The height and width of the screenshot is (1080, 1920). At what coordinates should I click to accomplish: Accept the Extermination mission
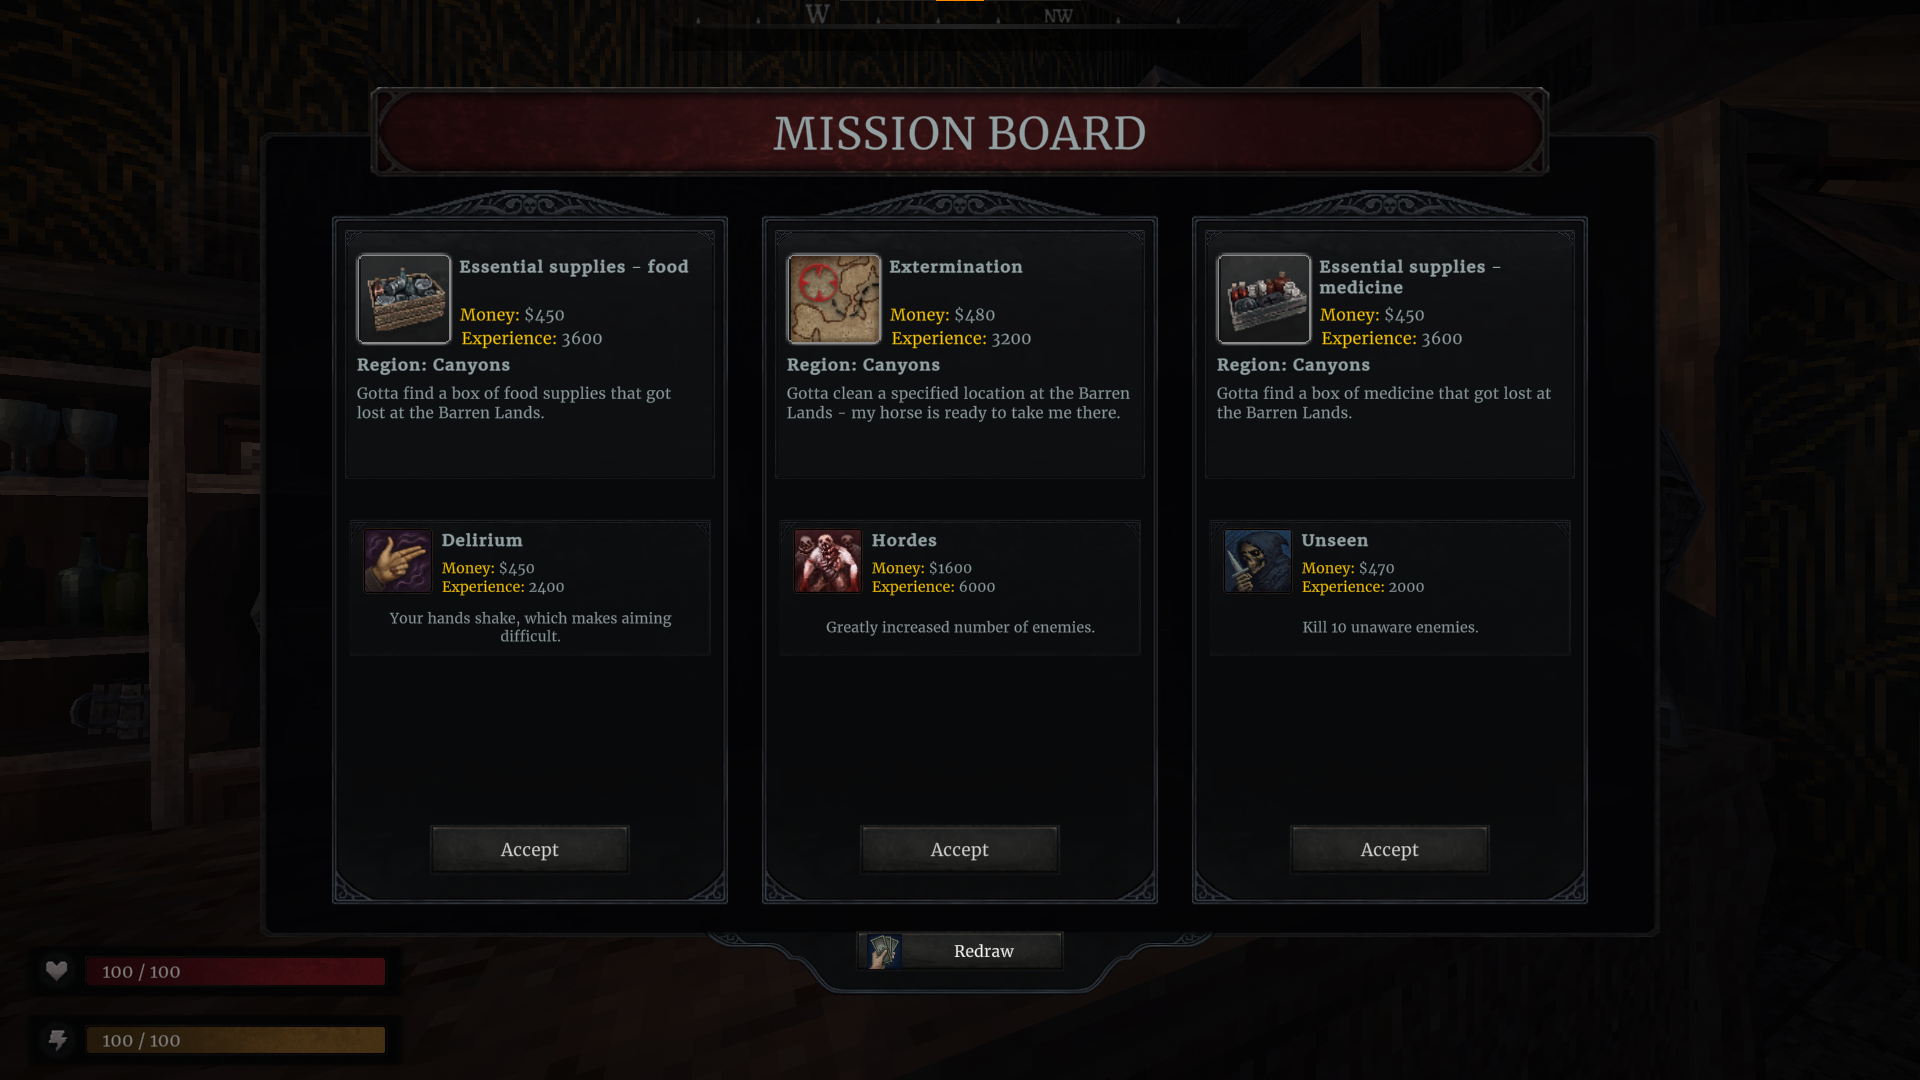click(x=960, y=850)
